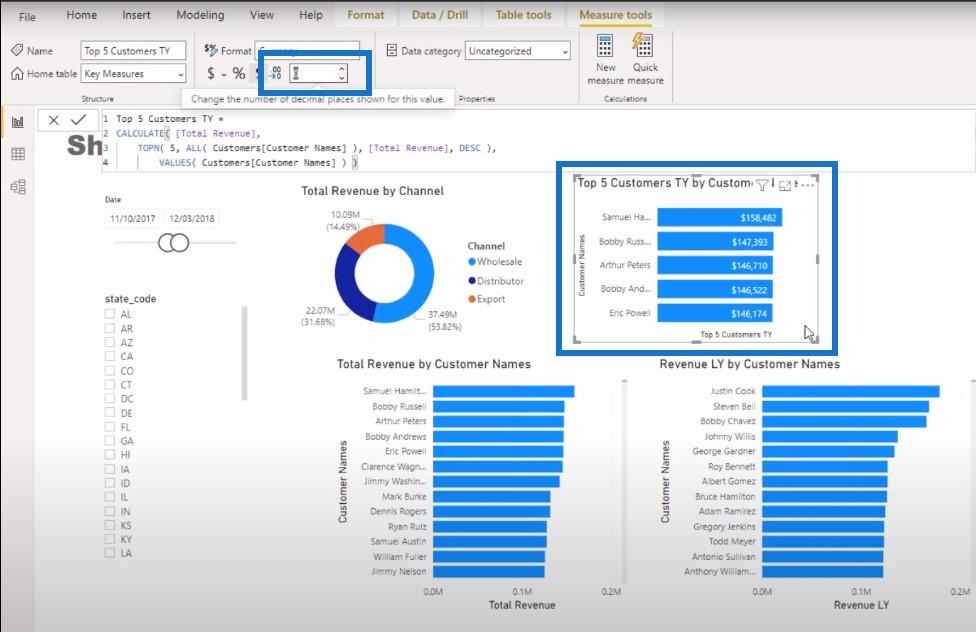Open the Home table dropdown
The width and height of the screenshot is (976, 632).
coord(181,74)
